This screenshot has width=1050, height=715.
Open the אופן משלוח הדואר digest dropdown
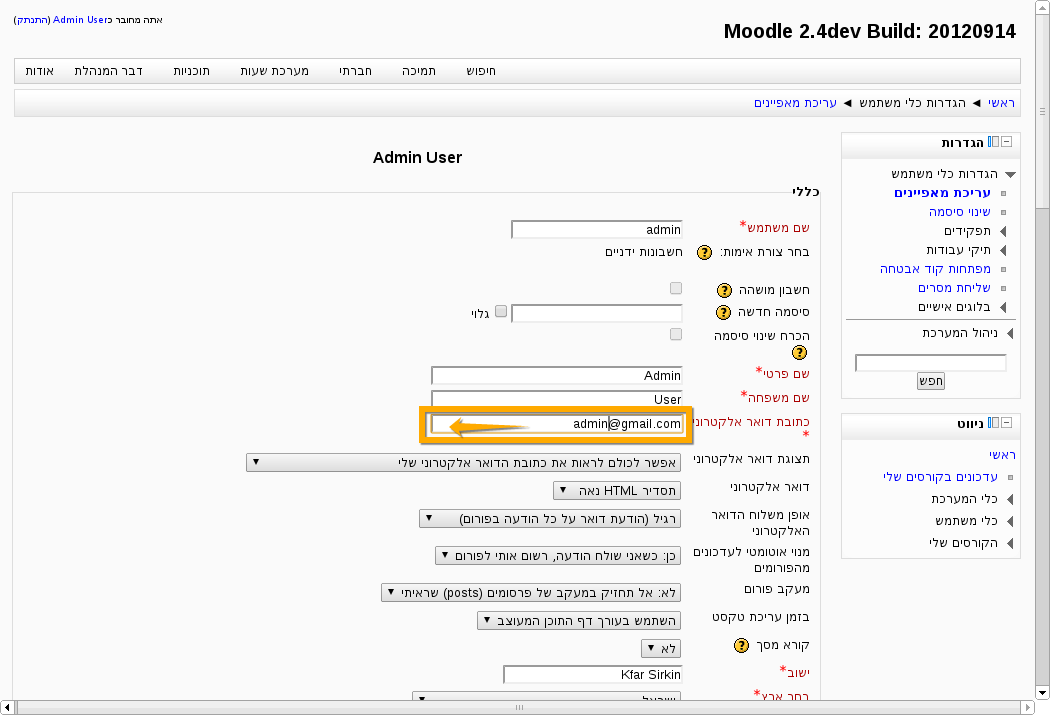pyautogui.click(x=550, y=519)
